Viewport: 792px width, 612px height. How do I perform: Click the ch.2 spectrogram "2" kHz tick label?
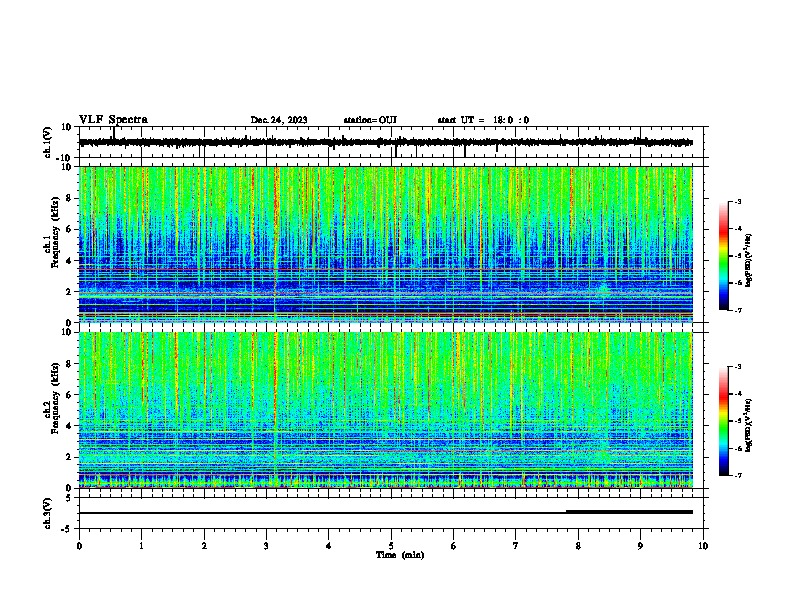(x=69, y=457)
